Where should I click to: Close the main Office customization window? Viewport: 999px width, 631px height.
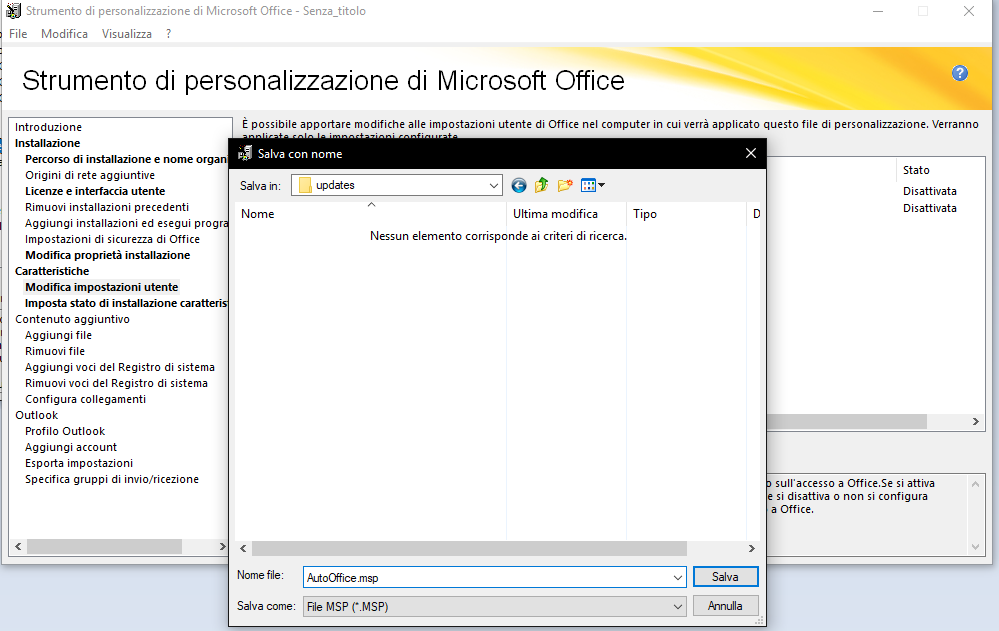(968, 11)
